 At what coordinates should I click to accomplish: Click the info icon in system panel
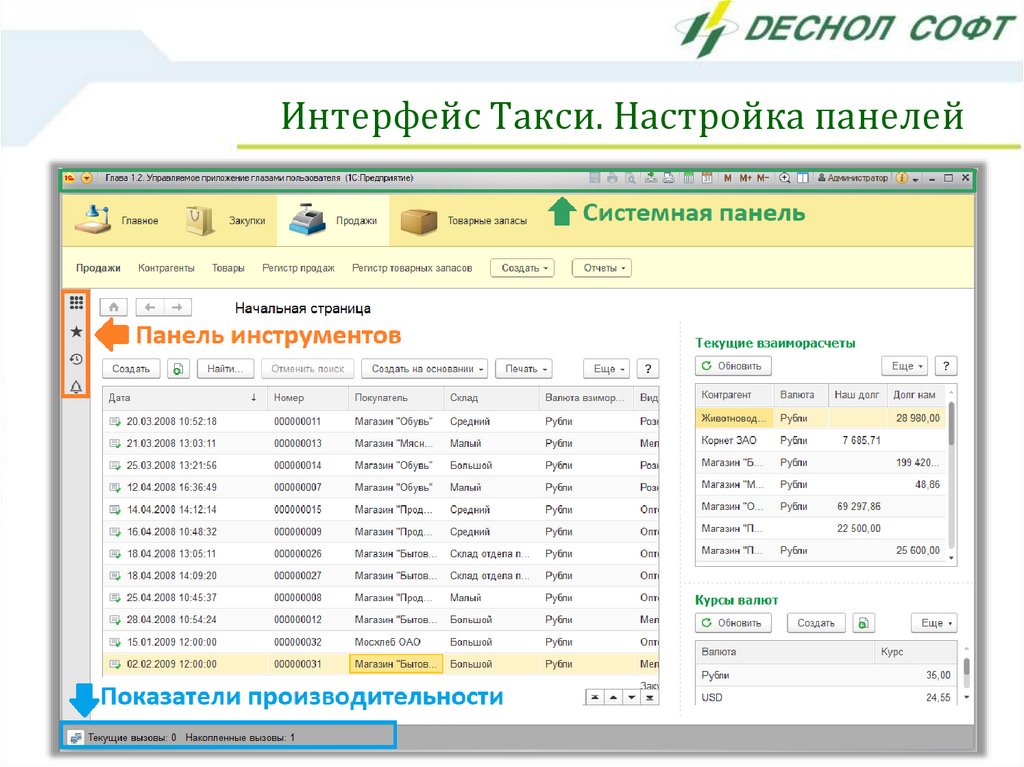coord(902,178)
